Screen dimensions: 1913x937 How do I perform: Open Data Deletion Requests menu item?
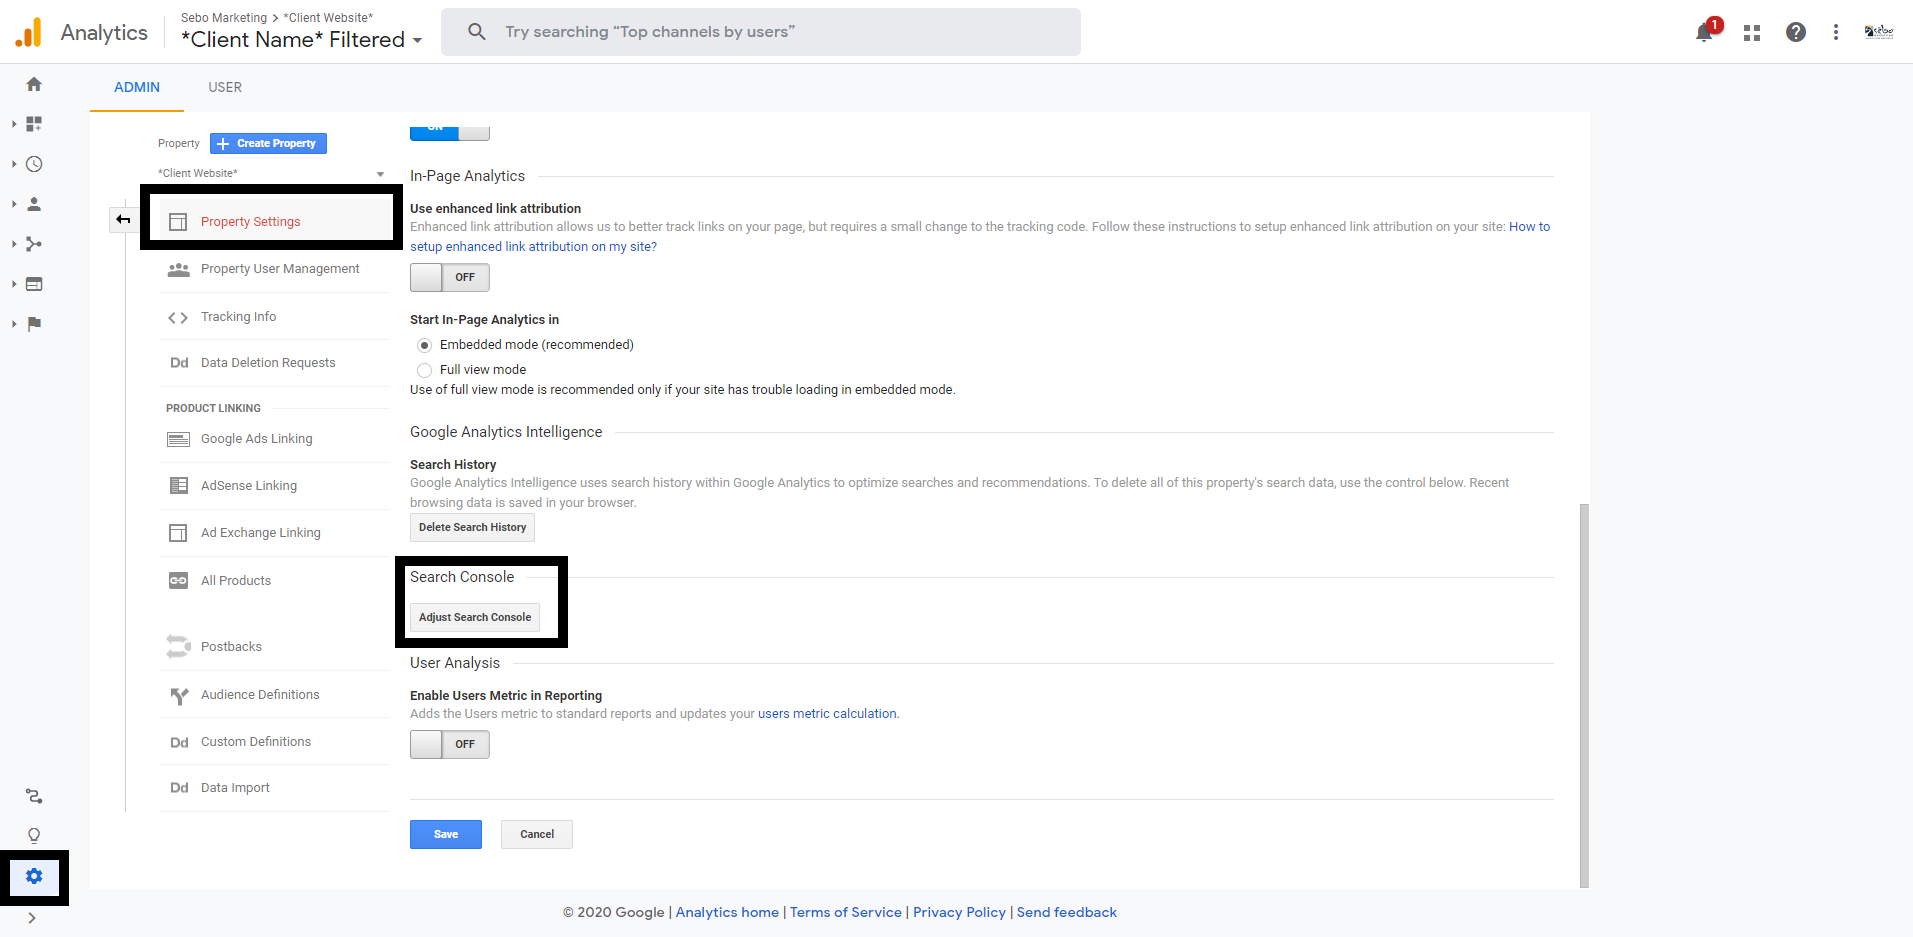pyautogui.click(x=275, y=363)
